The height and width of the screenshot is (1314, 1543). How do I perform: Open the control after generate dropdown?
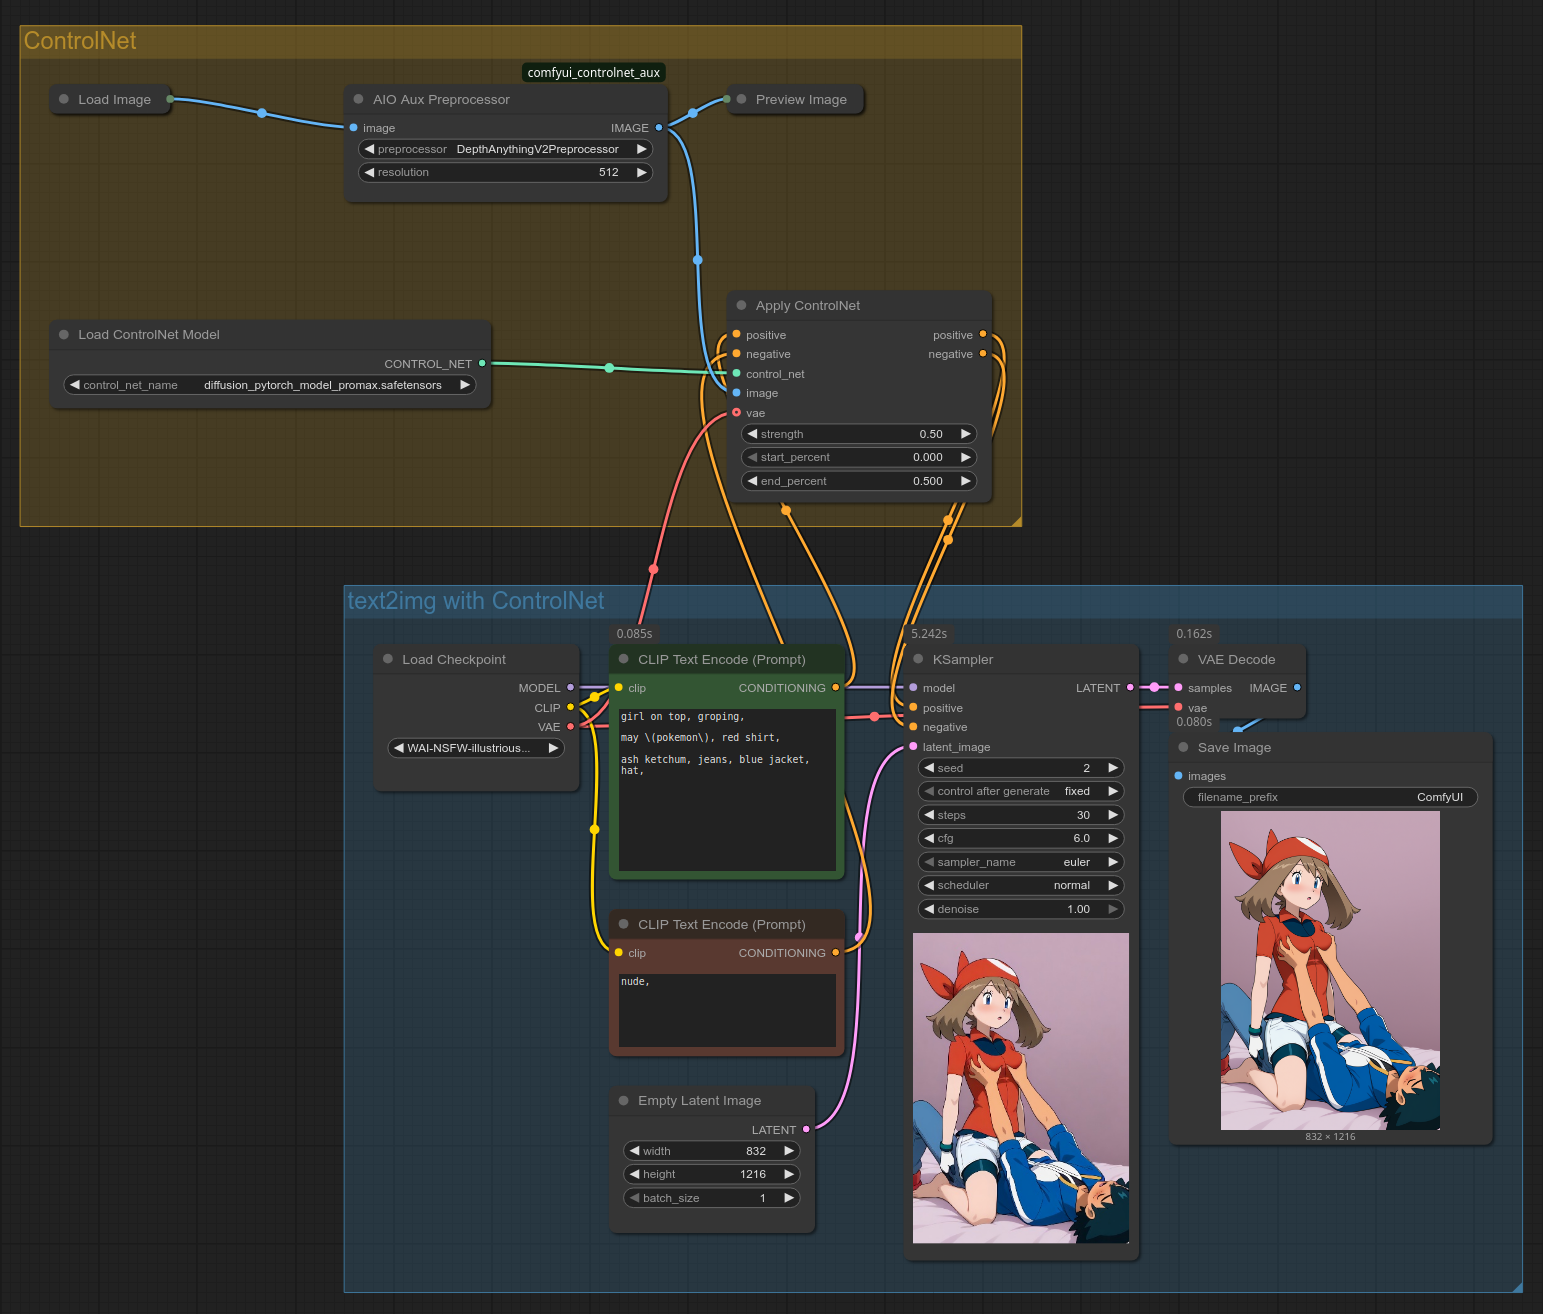1021,791
